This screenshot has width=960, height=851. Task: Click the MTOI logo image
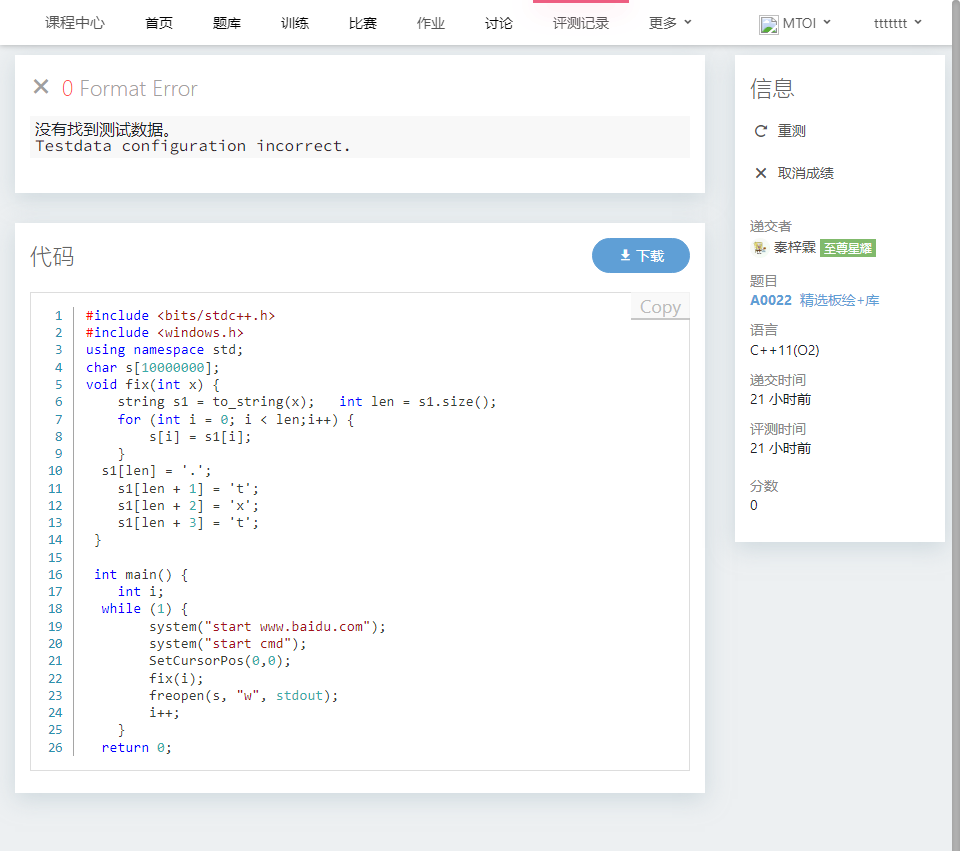coord(768,24)
